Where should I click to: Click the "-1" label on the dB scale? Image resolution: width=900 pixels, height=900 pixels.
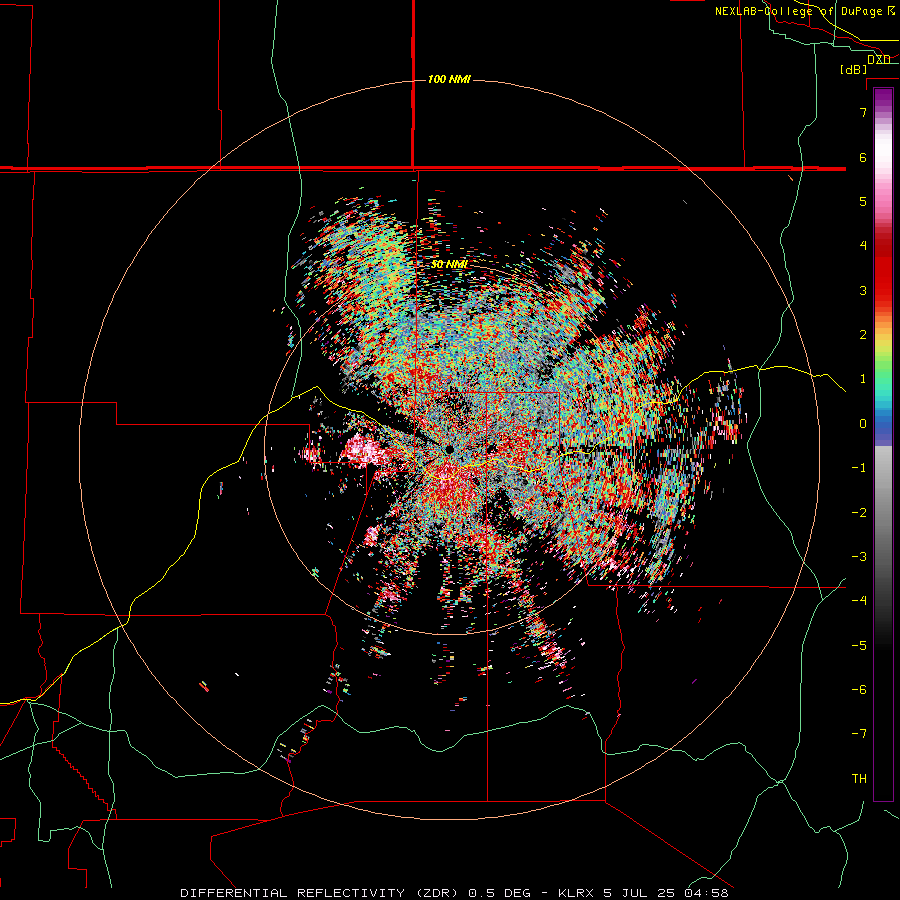pyautogui.click(x=859, y=468)
